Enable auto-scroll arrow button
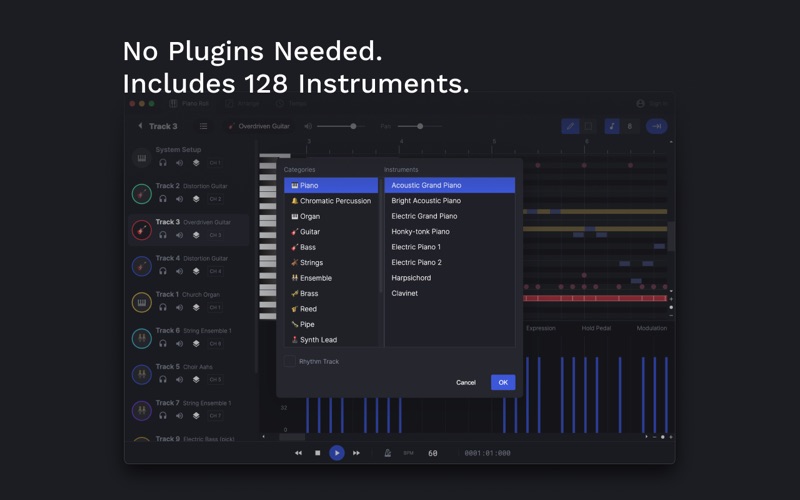 point(657,126)
